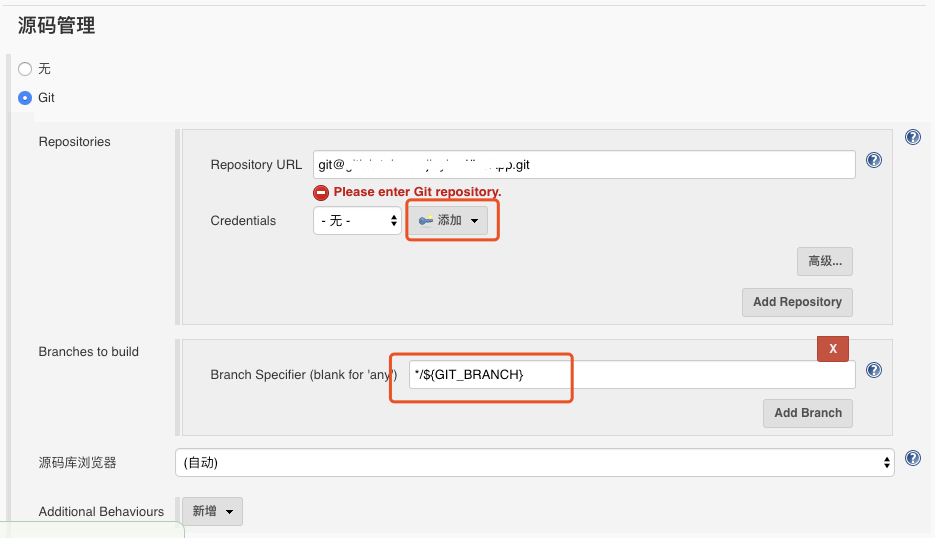Click help icon beside Repository URL field

pyautogui.click(x=874, y=160)
